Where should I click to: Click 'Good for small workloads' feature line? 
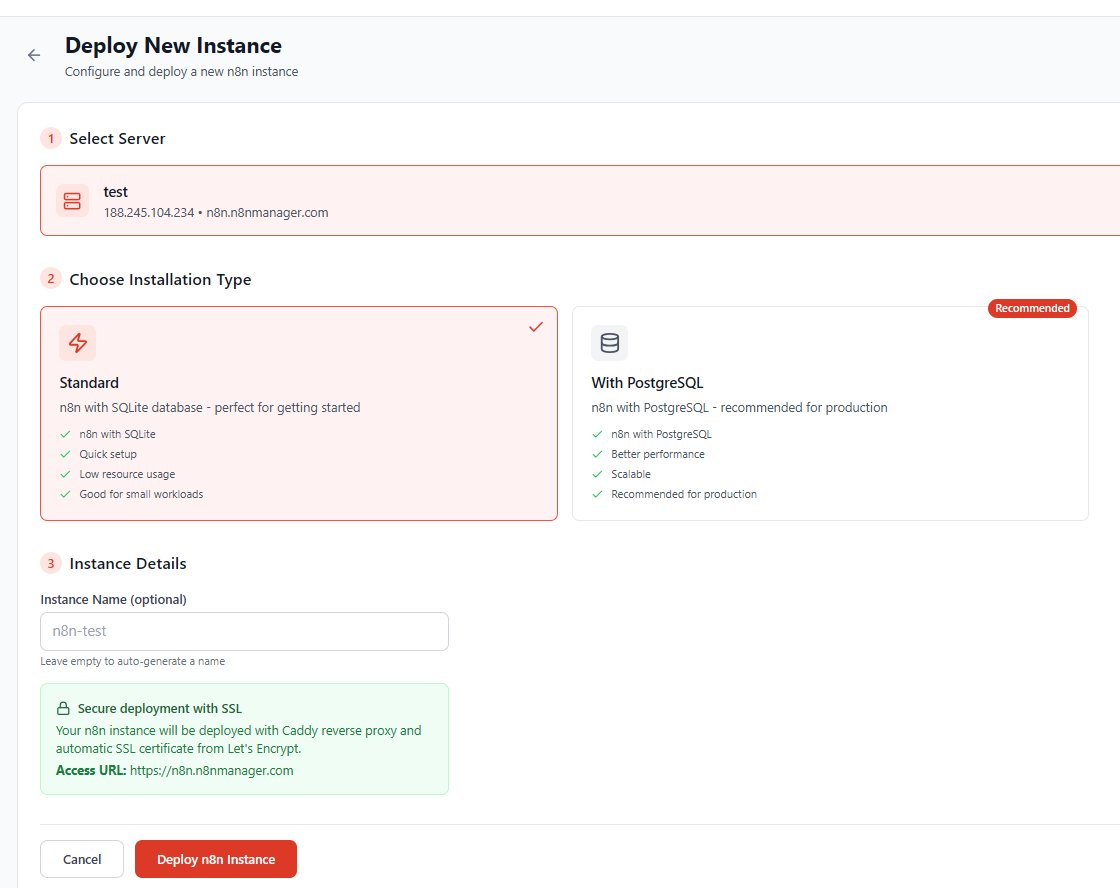(141, 494)
